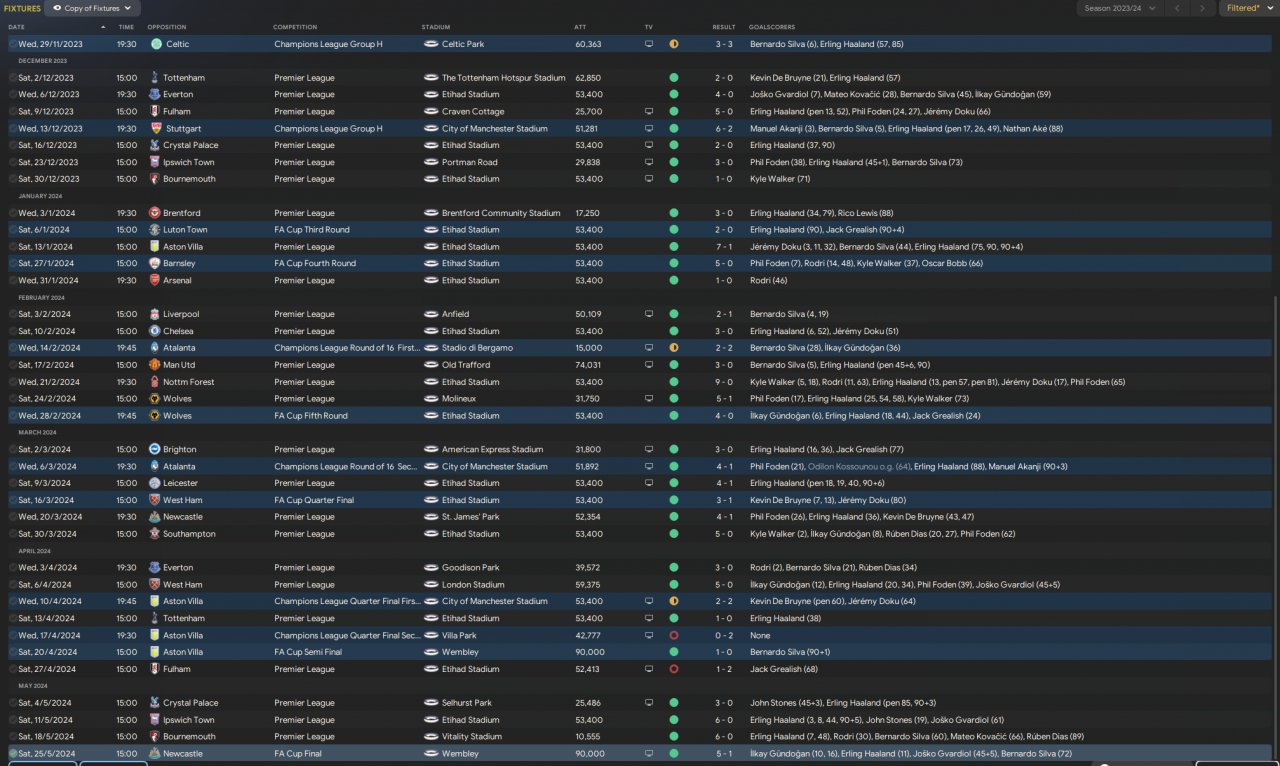Click the Liverpool club badge
Screen dimensions: 1280x766
pyautogui.click(x=155, y=314)
